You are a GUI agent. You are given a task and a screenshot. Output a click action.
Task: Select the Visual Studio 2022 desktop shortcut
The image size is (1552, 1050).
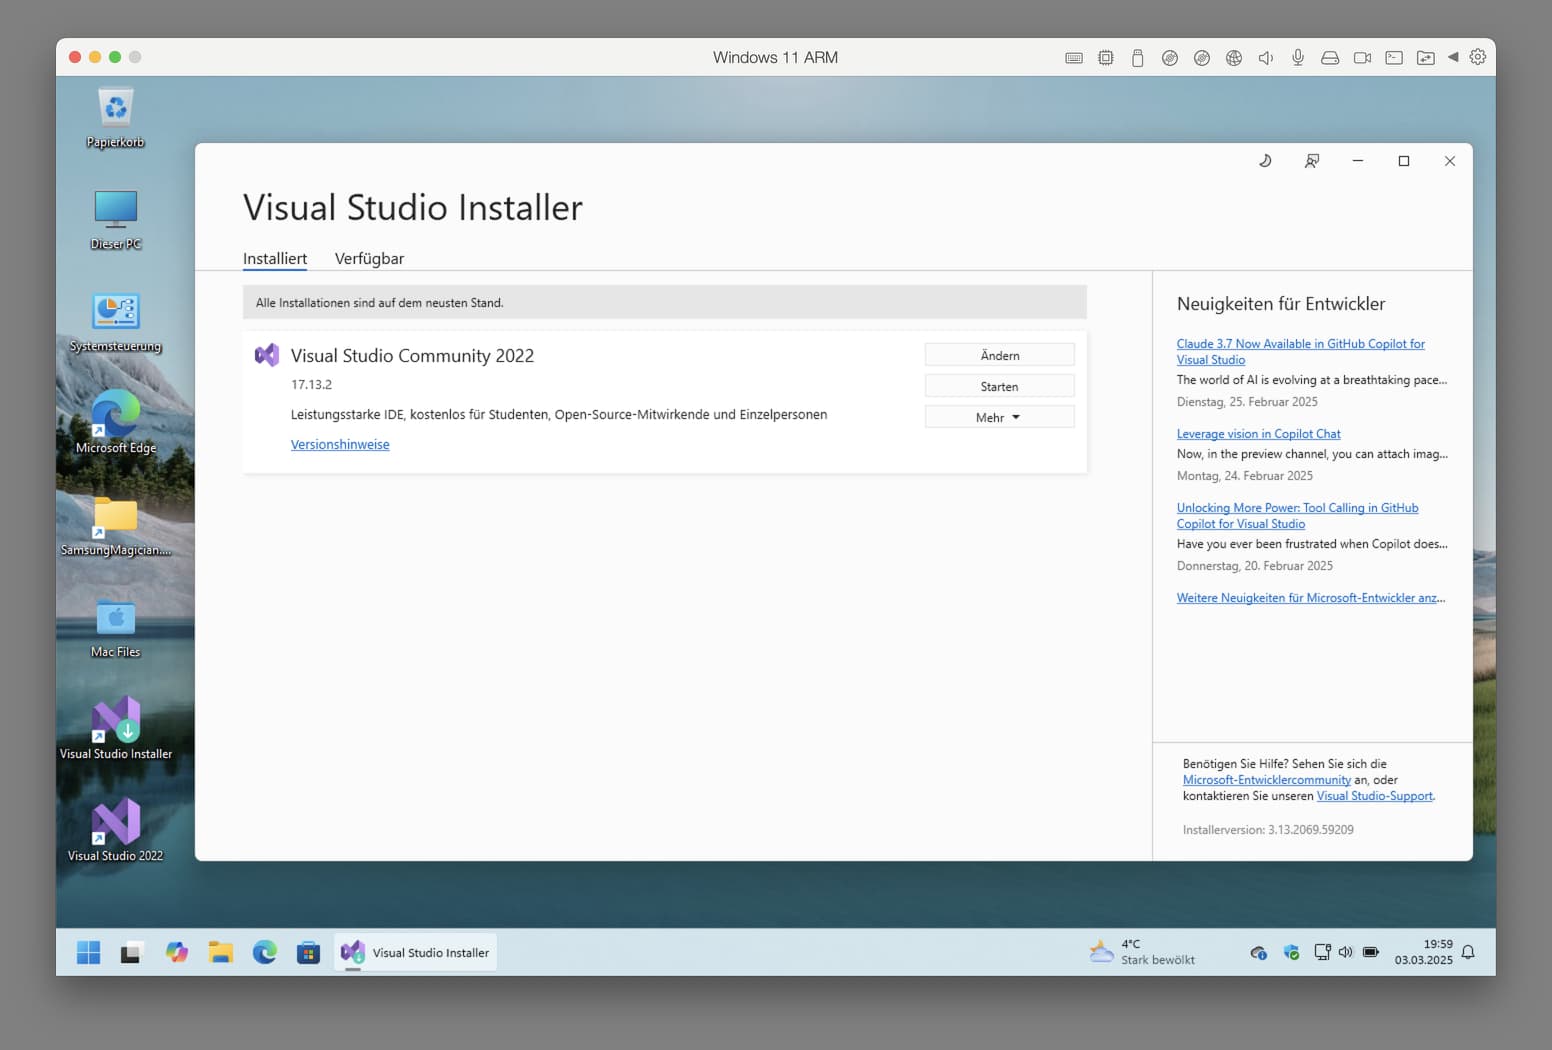click(116, 832)
